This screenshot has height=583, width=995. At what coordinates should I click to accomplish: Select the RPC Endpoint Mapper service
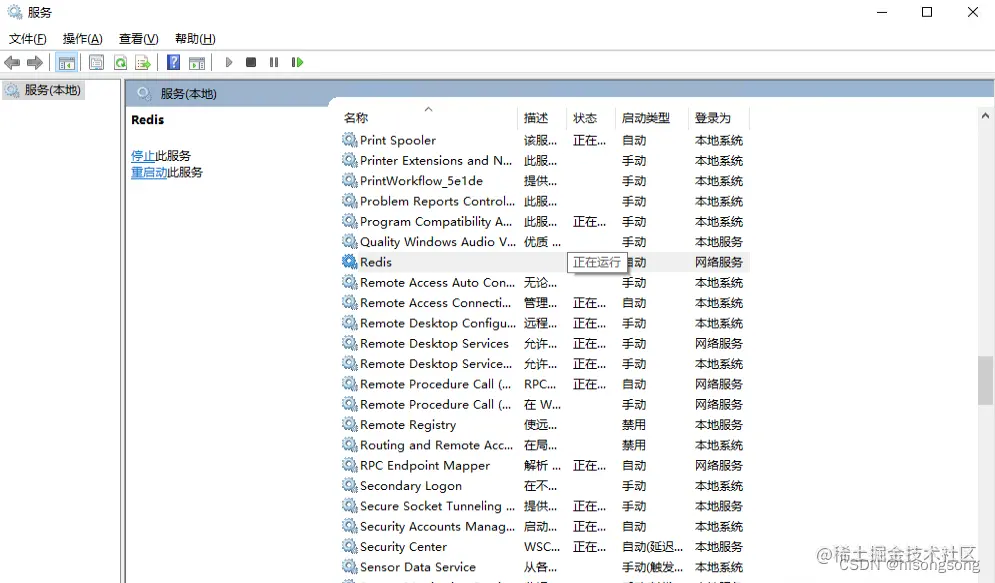[425, 465]
